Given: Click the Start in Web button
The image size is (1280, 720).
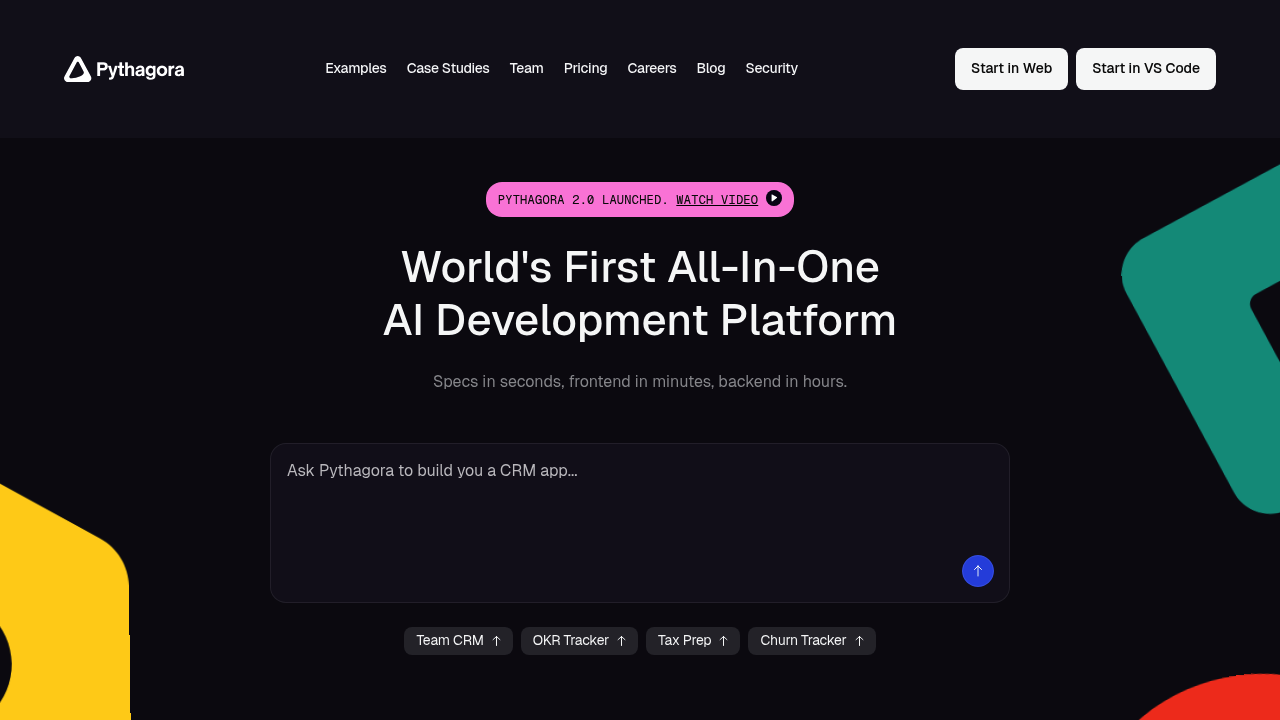Looking at the screenshot, I should click(1011, 69).
